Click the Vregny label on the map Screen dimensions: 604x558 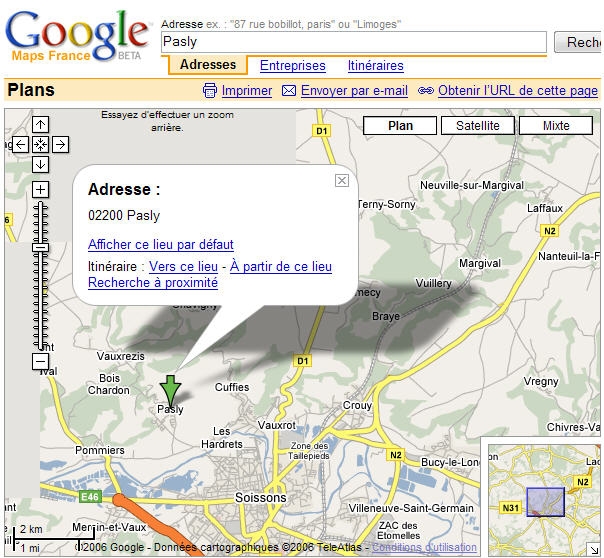point(541,382)
